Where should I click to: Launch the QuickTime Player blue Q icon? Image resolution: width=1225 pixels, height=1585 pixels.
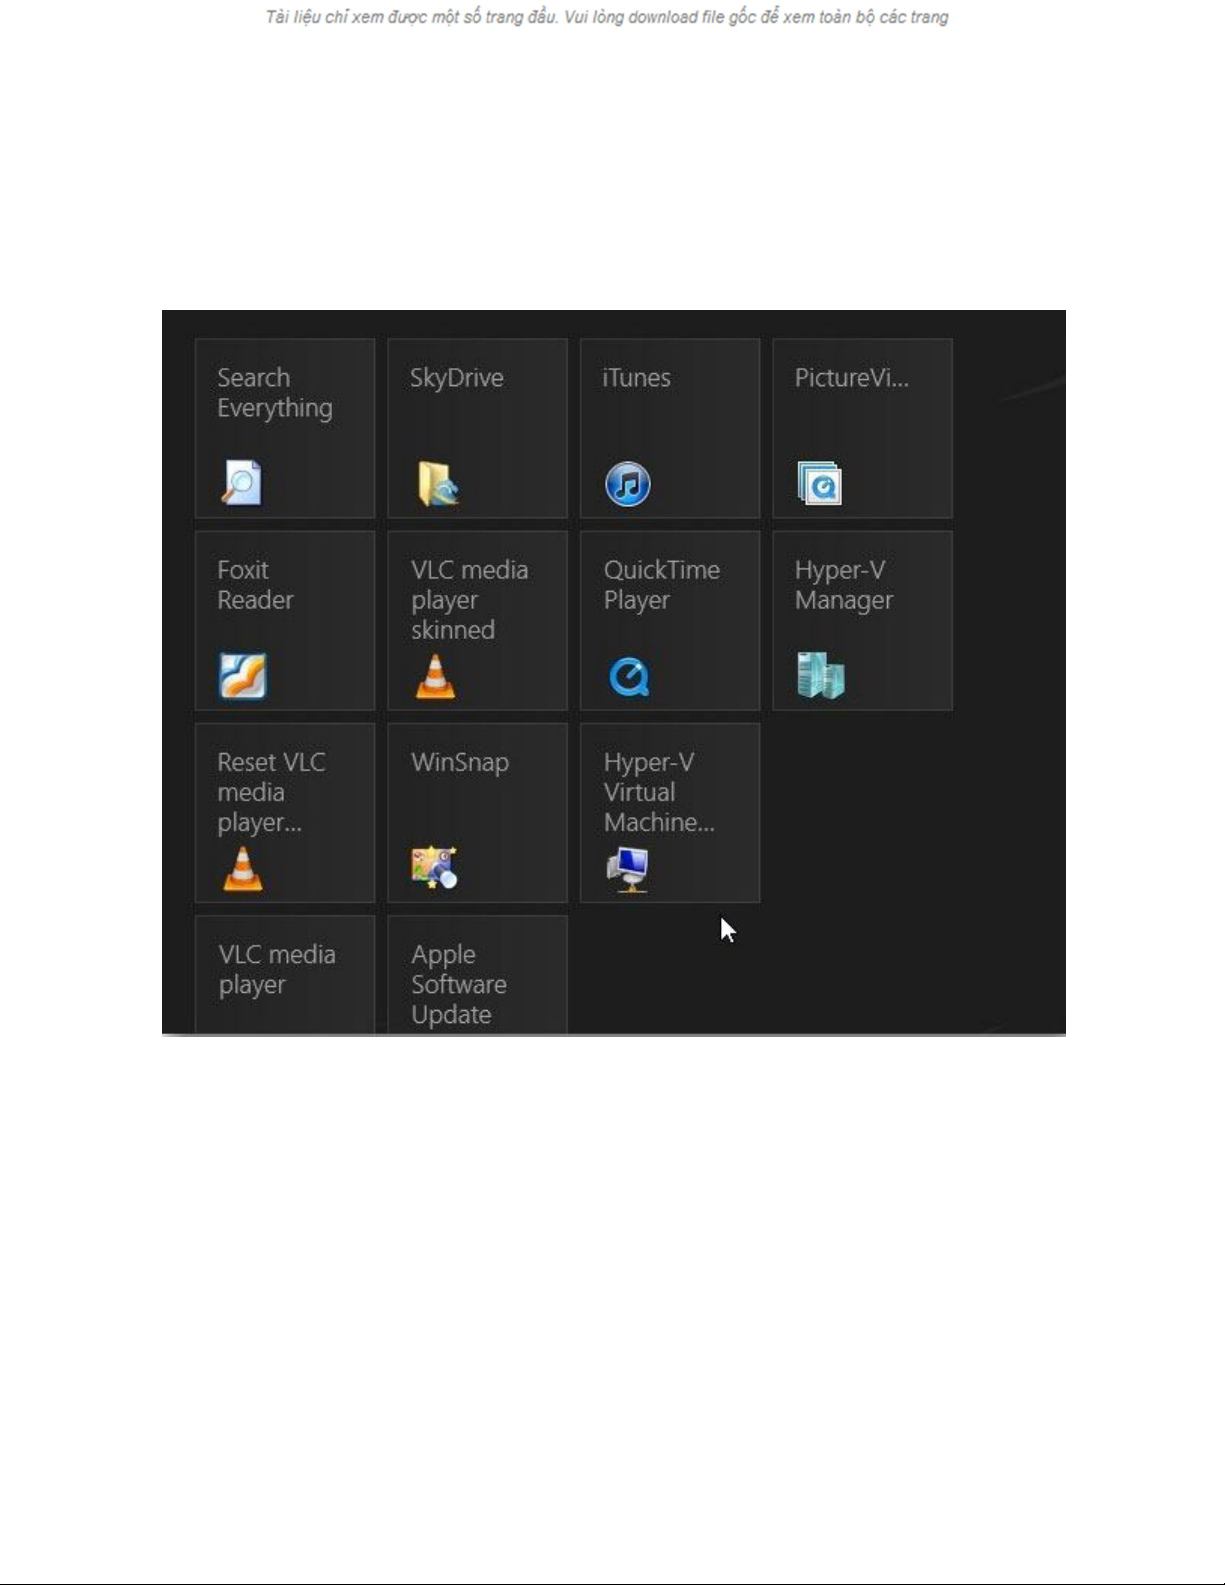[629, 677]
